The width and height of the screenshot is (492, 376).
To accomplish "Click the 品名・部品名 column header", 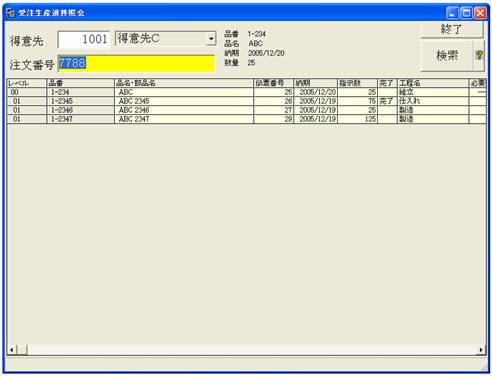I will 184,83.
